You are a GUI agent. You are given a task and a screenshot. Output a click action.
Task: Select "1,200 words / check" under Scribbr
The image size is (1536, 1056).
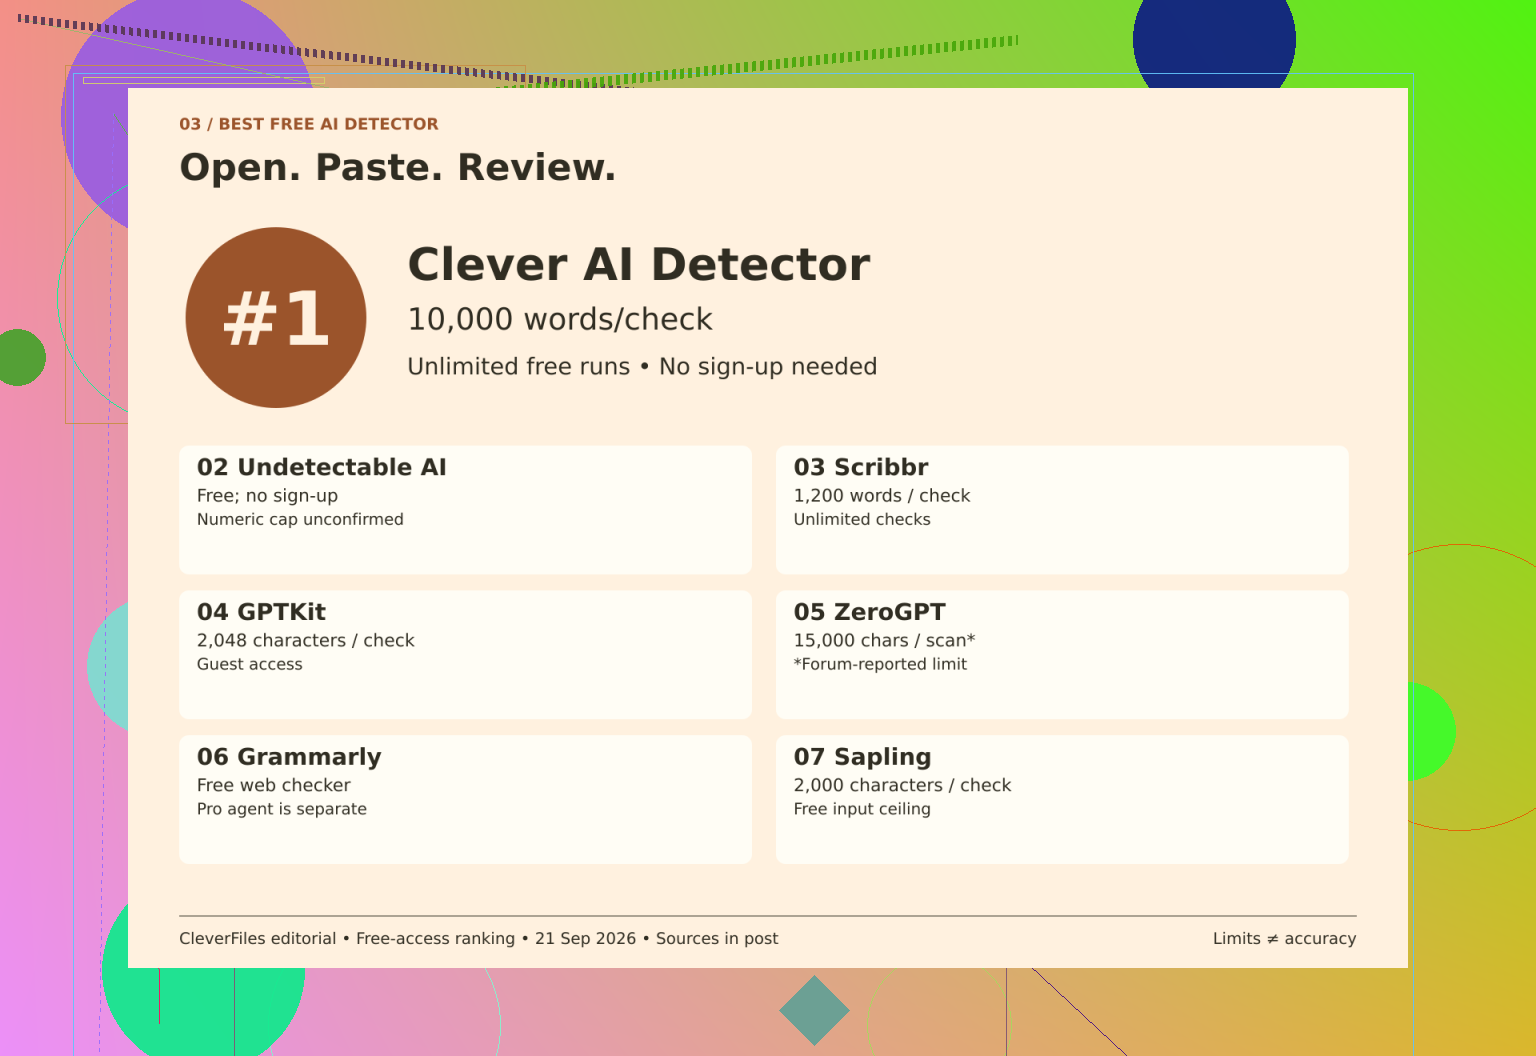coord(882,496)
